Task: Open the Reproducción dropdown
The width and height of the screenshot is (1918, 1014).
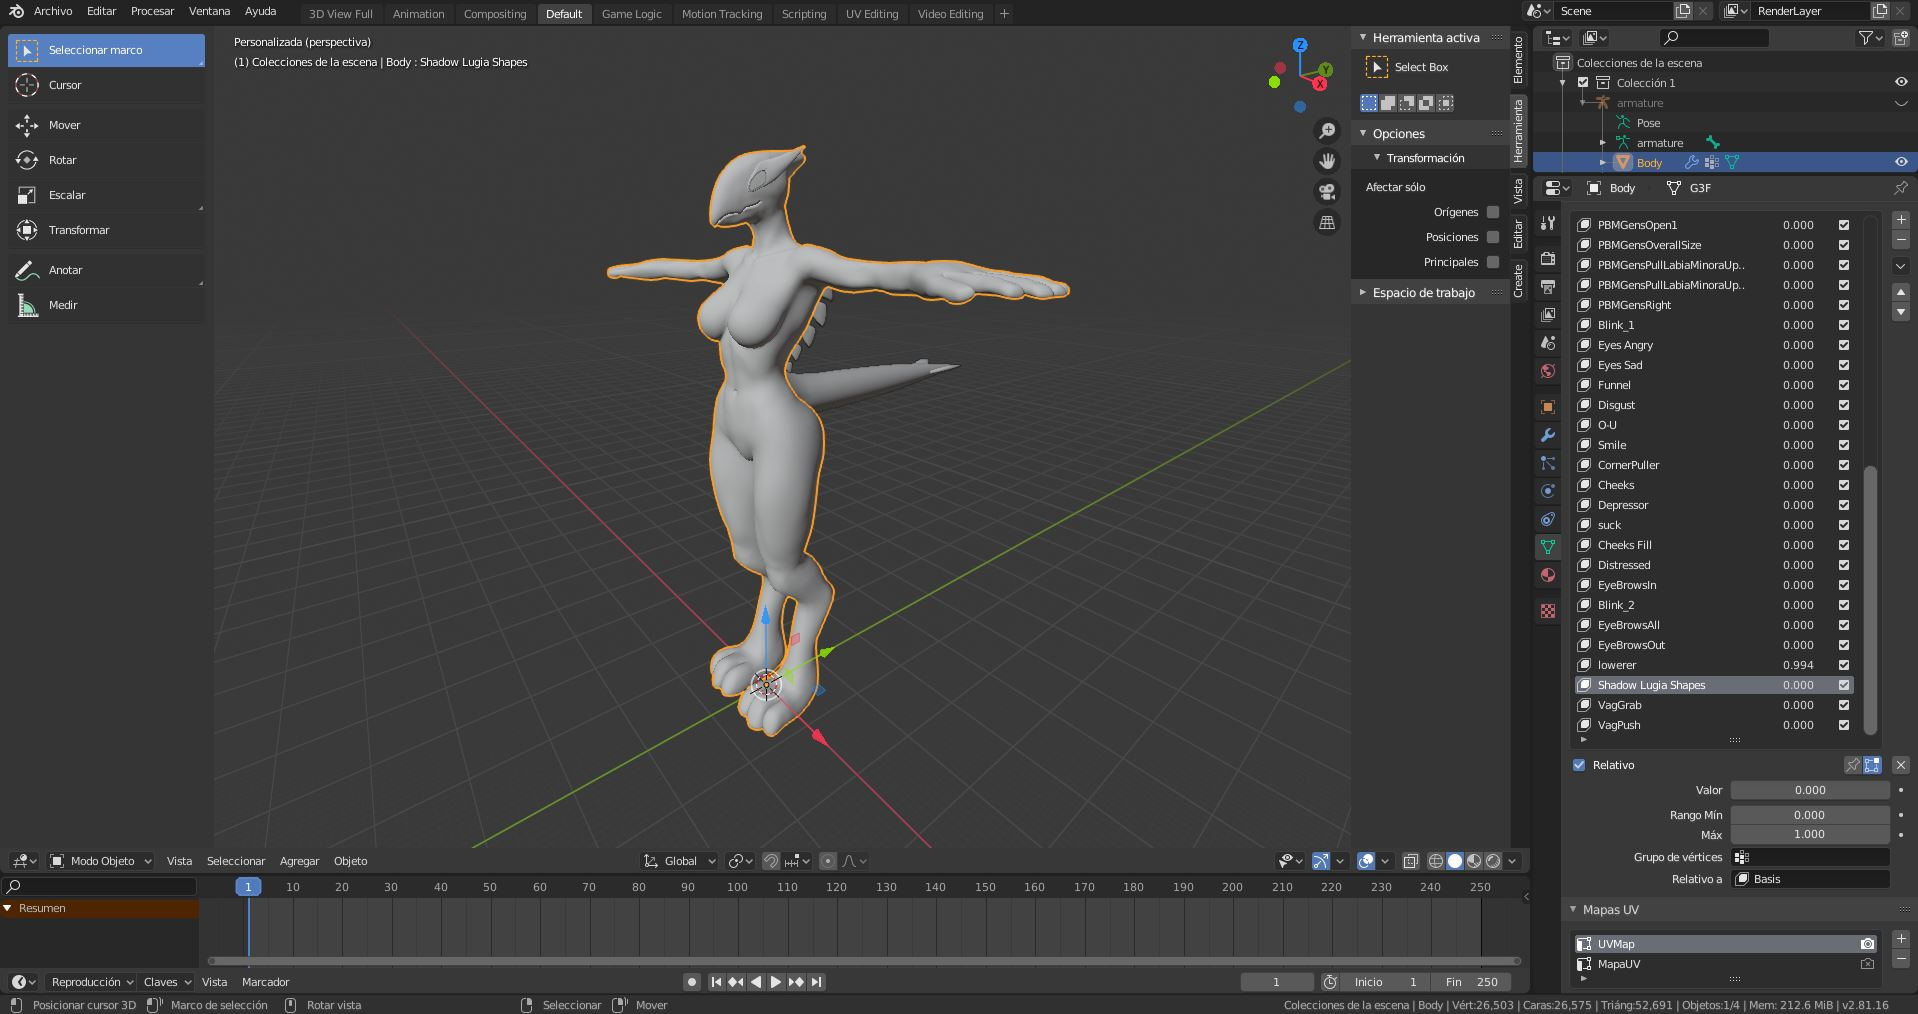Action: click(92, 982)
